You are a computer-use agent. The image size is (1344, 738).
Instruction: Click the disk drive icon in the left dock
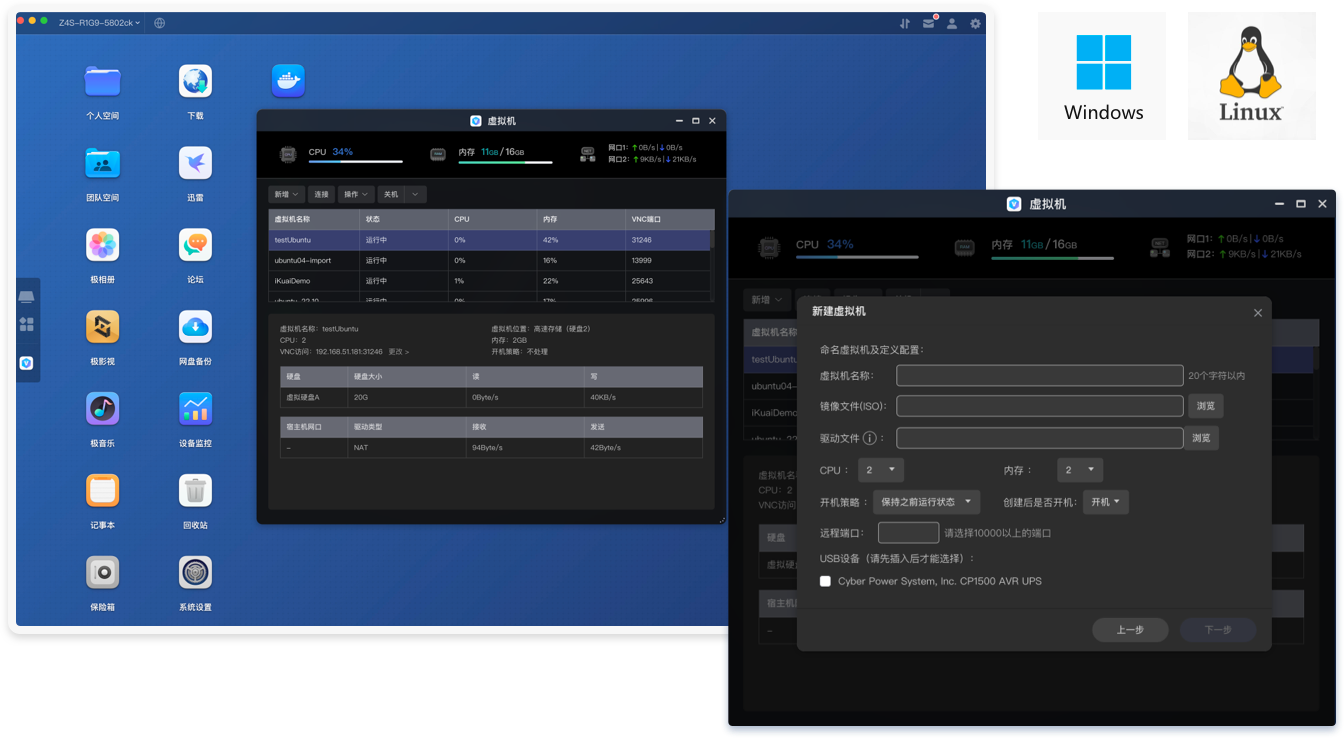[27, 297]
